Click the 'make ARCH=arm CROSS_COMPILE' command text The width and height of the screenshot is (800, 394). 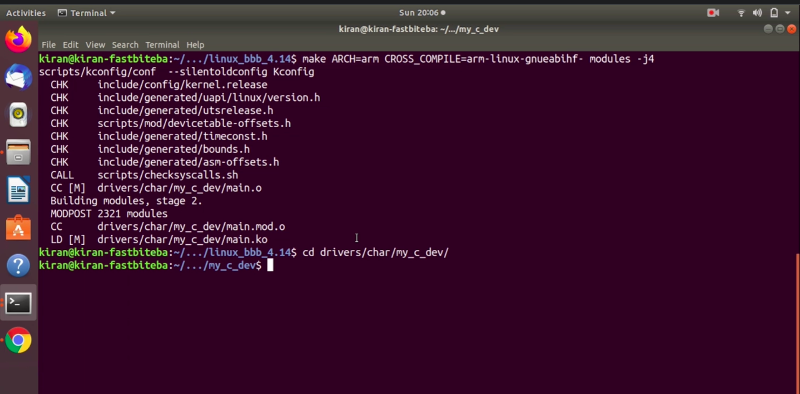tap(478, 59)
